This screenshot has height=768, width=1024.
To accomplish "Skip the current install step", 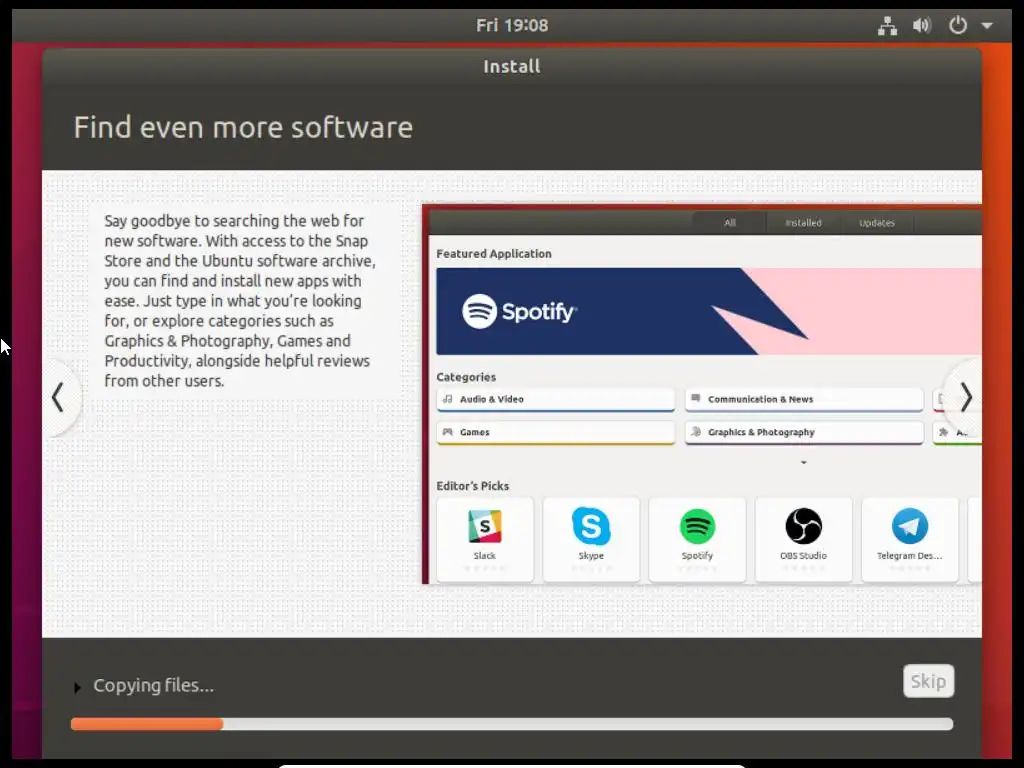I will (928, 681).
